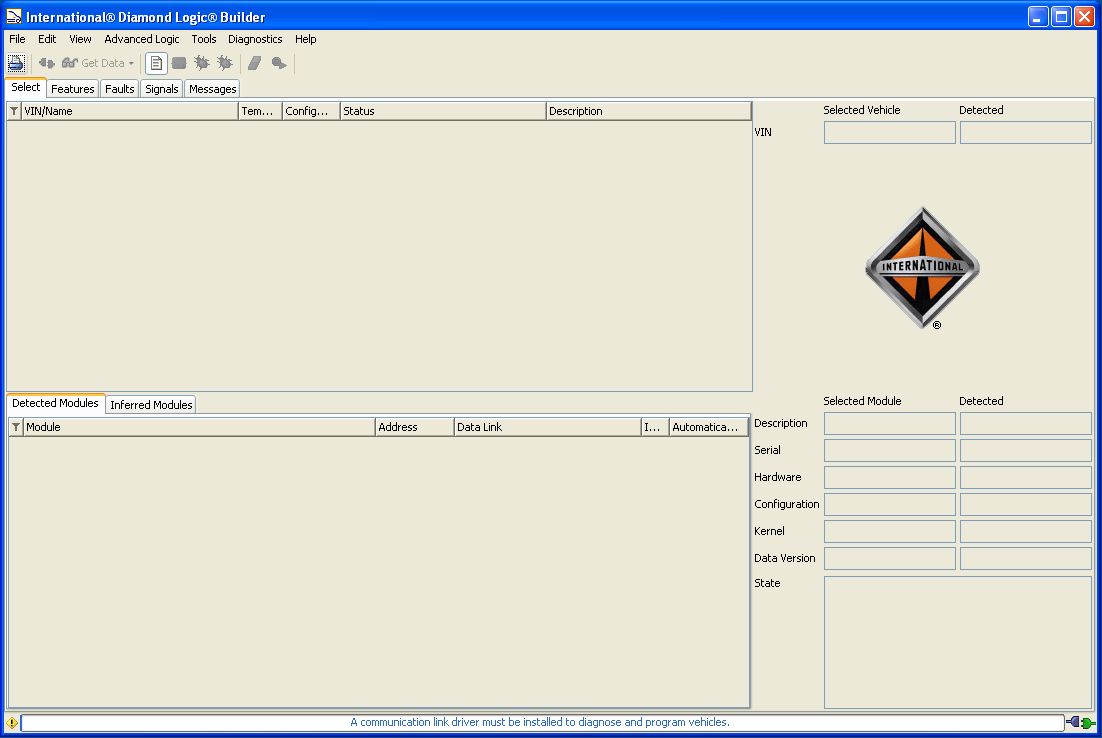The height and width of the screenshot is (738, 1102).
Task: Open the Advanced Logic menu
Action: pyautogui.click(x=142, y=39)
